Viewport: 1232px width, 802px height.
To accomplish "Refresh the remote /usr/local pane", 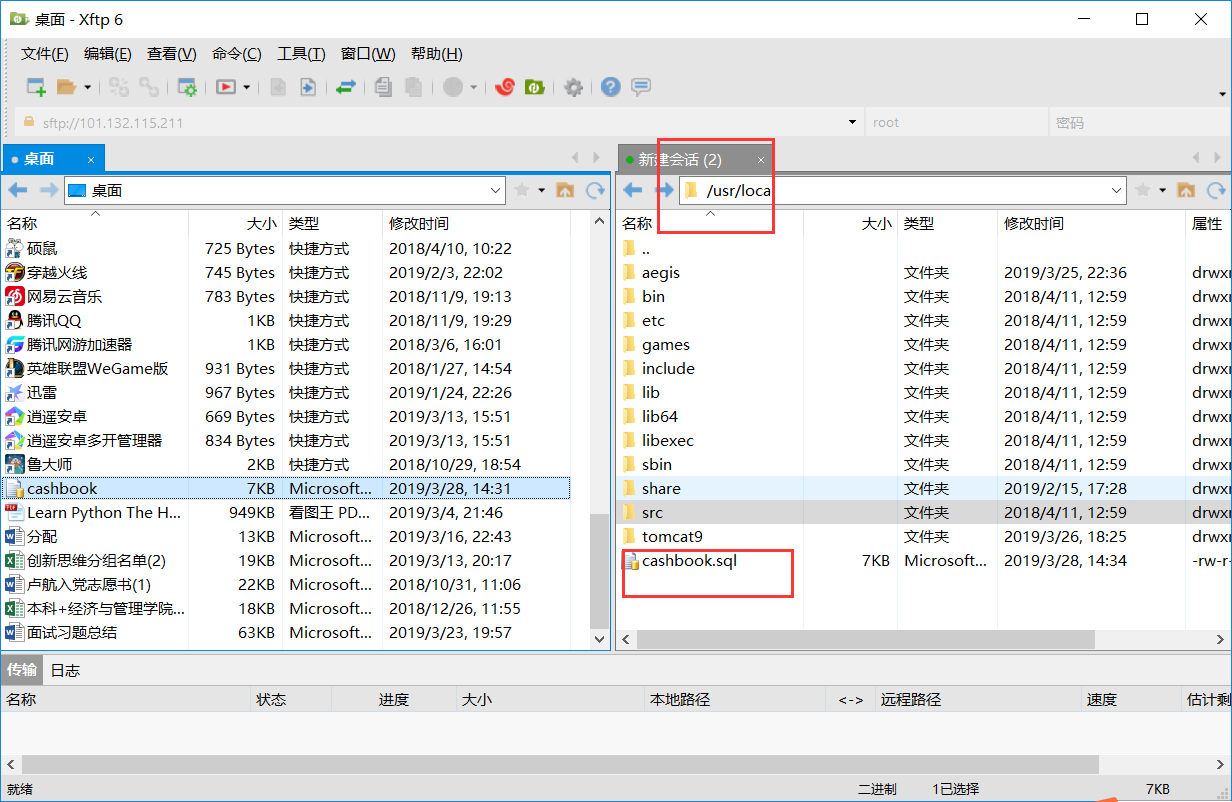I will coord(1216,190).
